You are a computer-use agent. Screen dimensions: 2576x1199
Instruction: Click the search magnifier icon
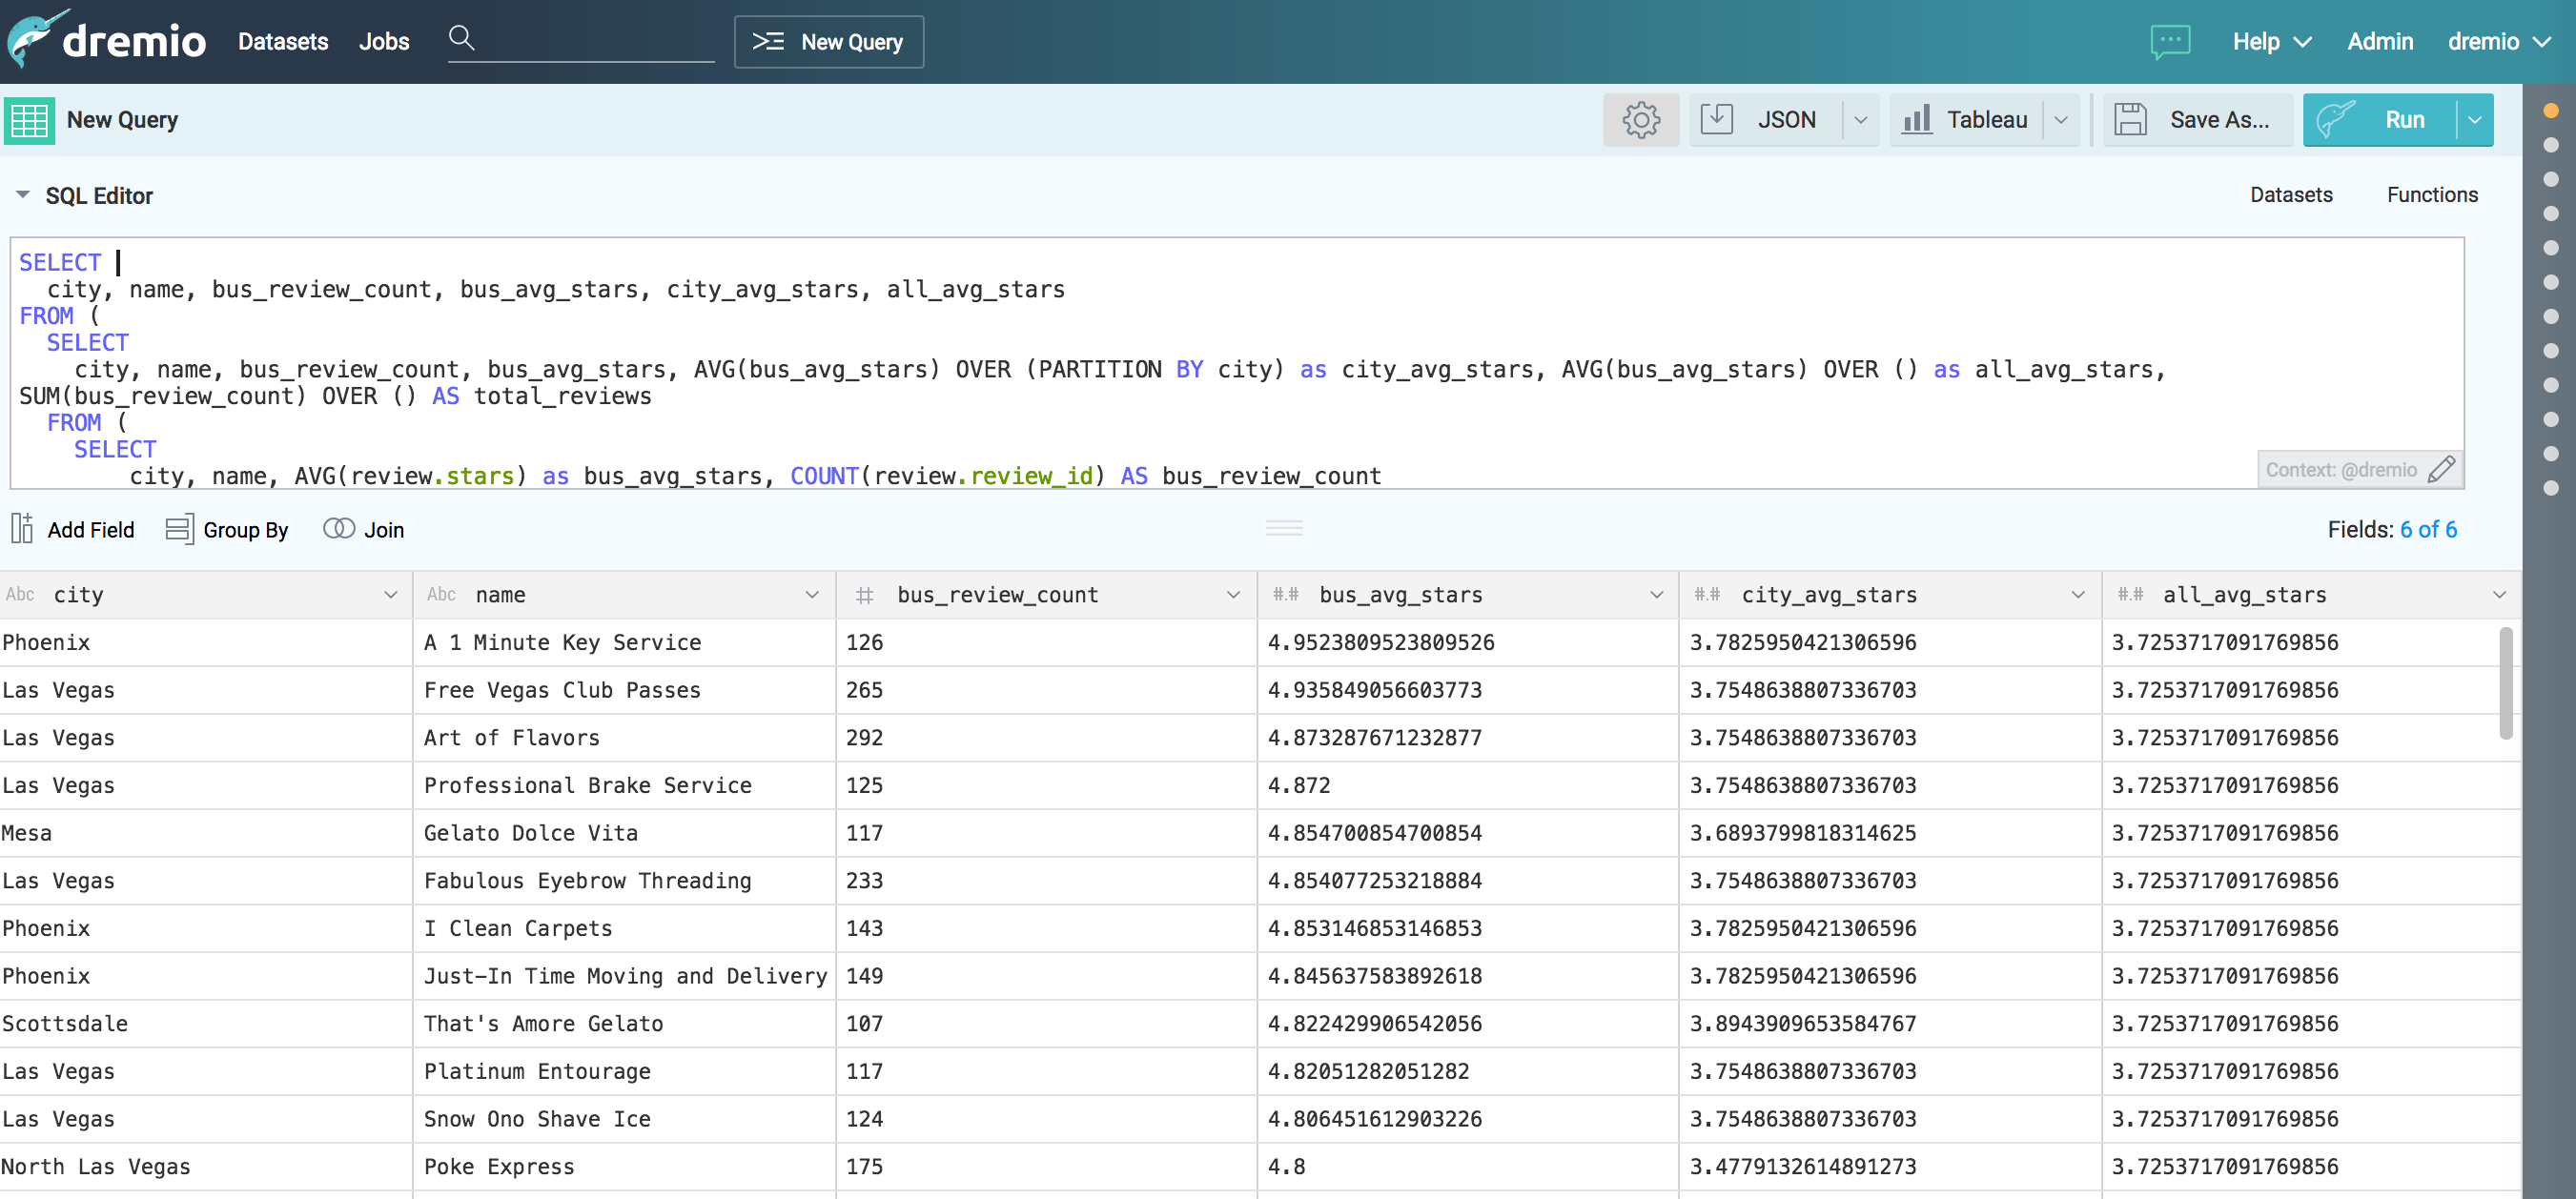click(461, 38)
